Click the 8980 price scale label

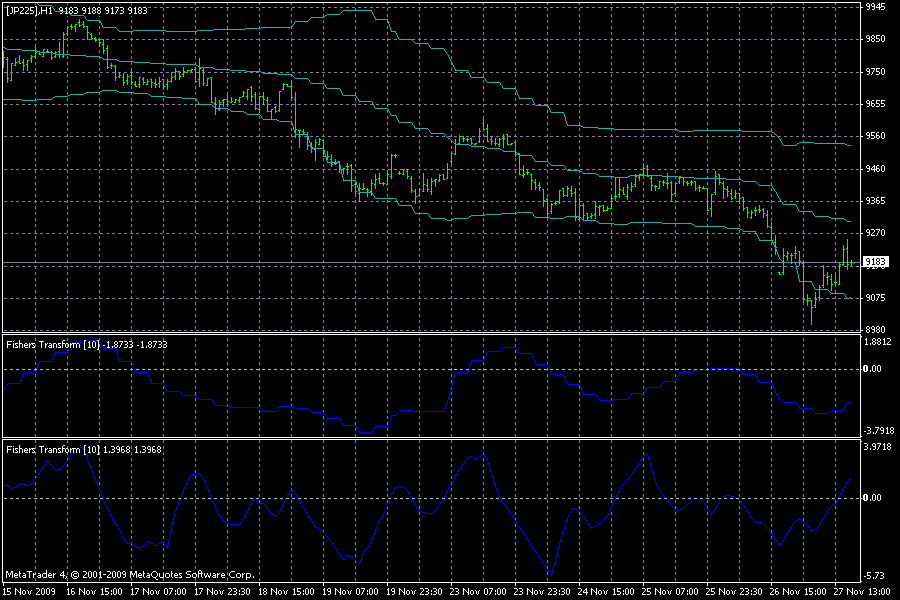[x=875, y=329]
